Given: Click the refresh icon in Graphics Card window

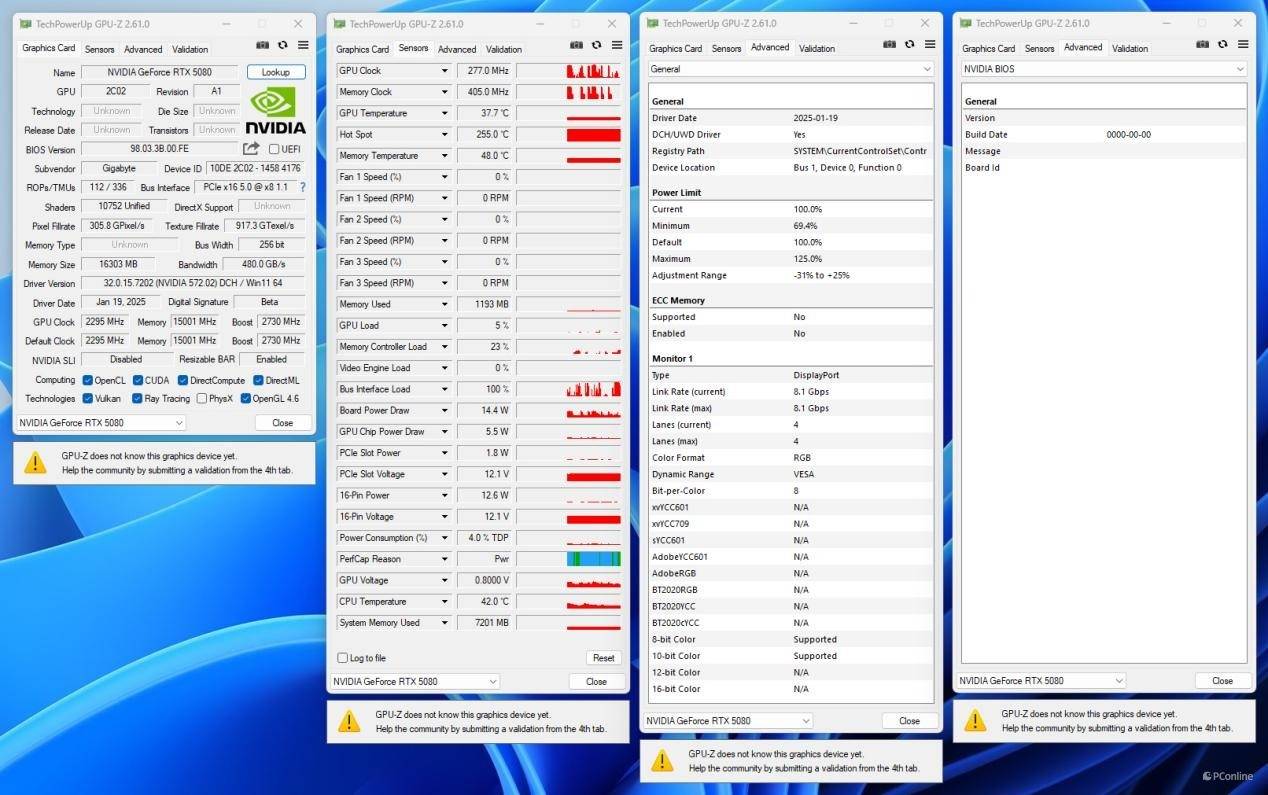Looking at the screenshot, I should (283, 45).
